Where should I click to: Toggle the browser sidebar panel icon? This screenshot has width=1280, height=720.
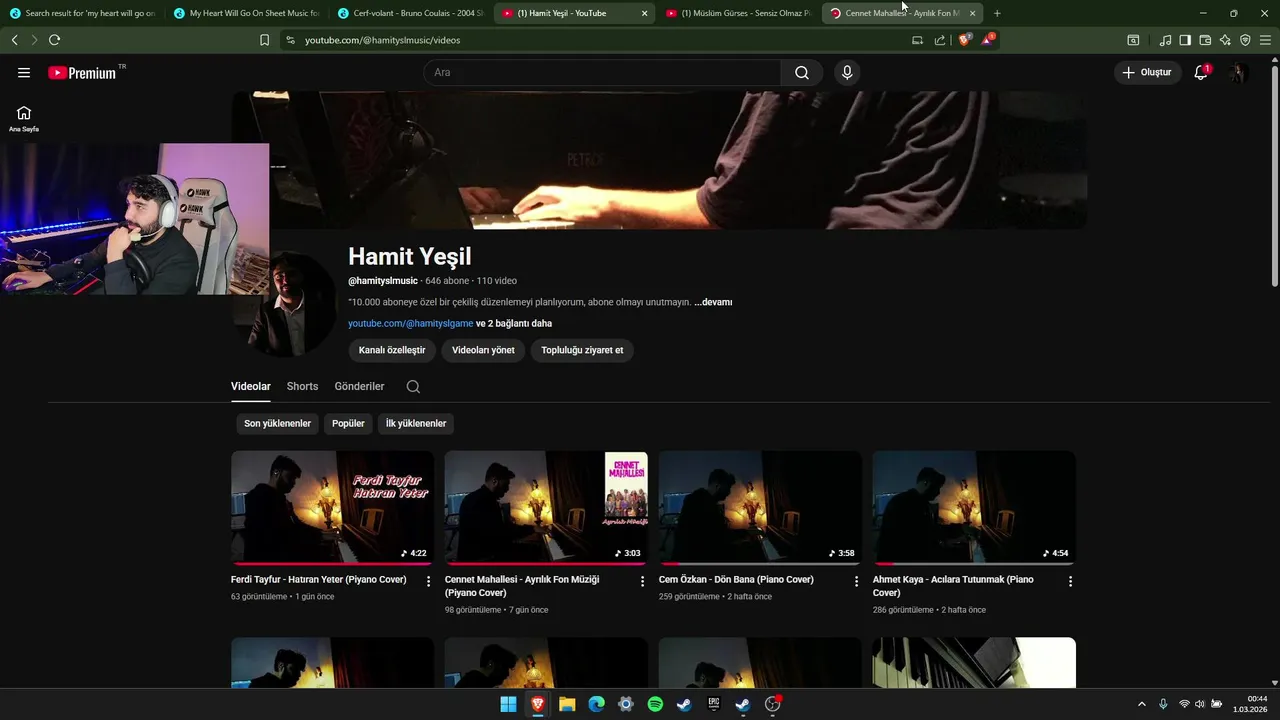pos(1185,40)
